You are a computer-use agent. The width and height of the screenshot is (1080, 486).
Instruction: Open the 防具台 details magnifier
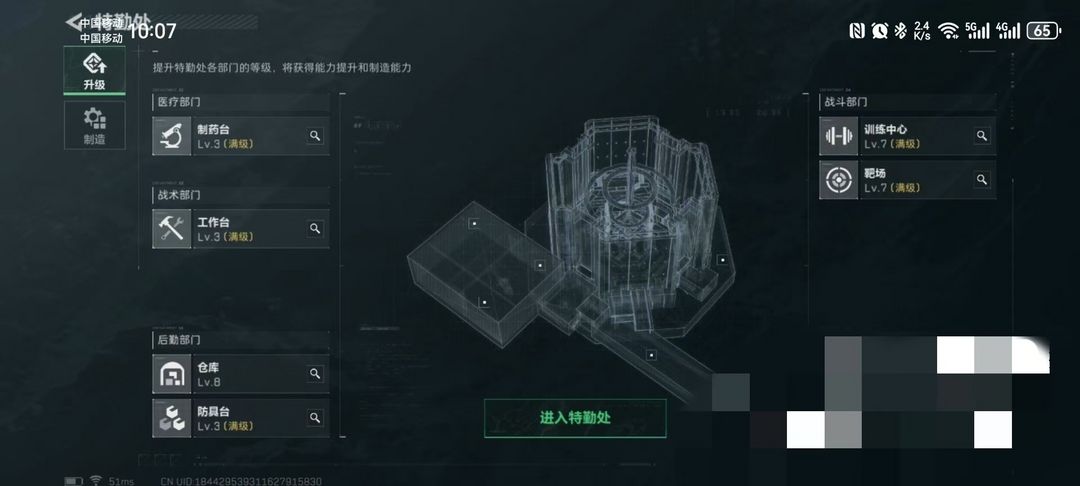[x=315, y=418]
